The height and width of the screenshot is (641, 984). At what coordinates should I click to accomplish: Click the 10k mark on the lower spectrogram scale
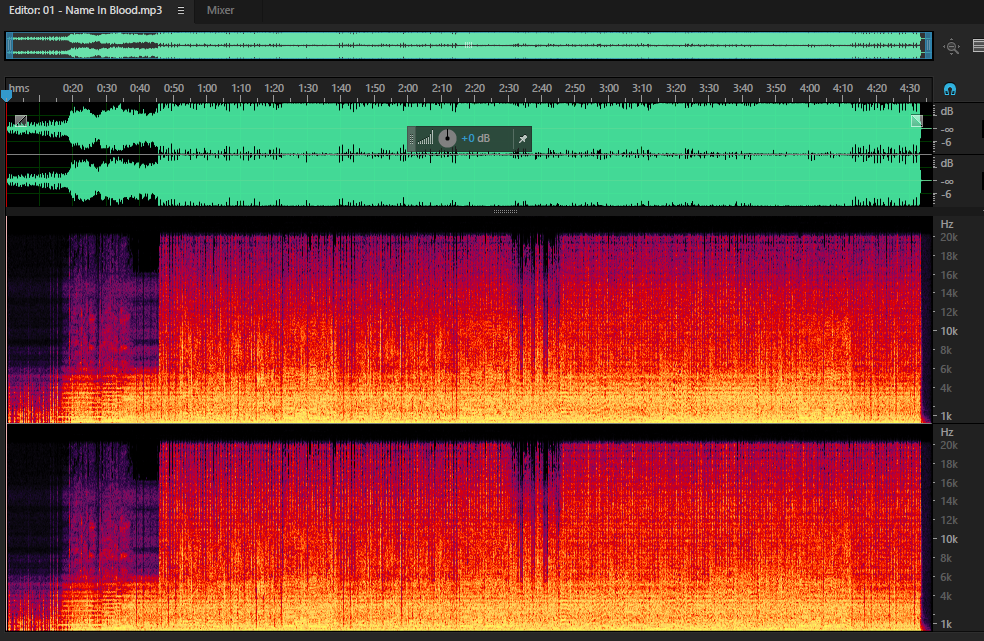(949, 539)
